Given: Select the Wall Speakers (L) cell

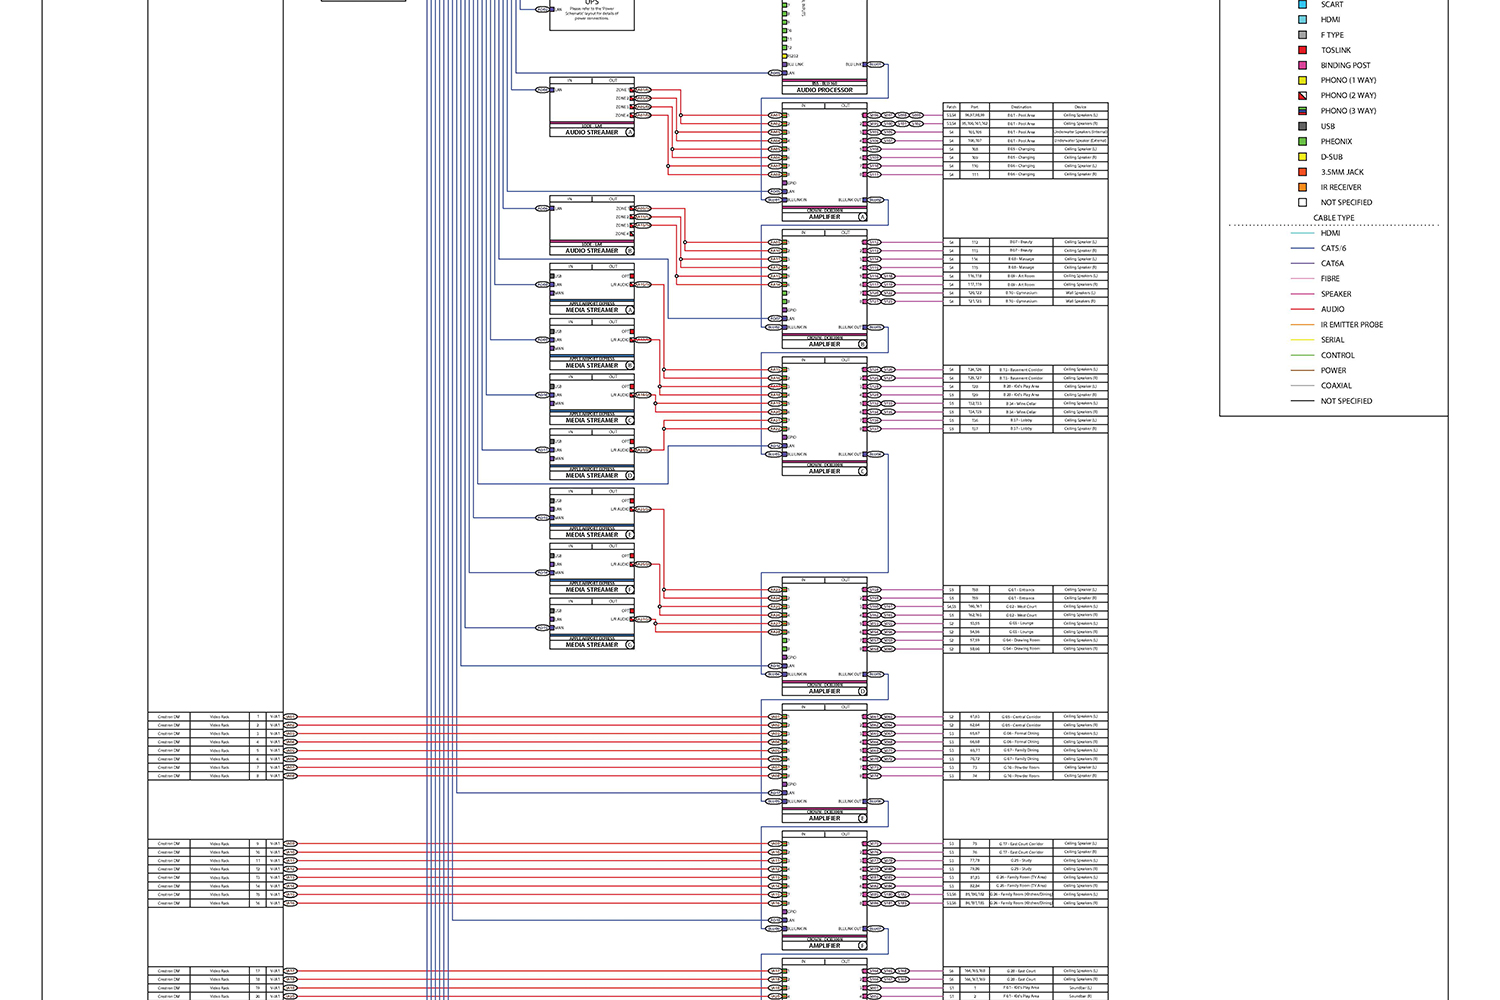Looking at the screenshot, I should coord(1080,293).
